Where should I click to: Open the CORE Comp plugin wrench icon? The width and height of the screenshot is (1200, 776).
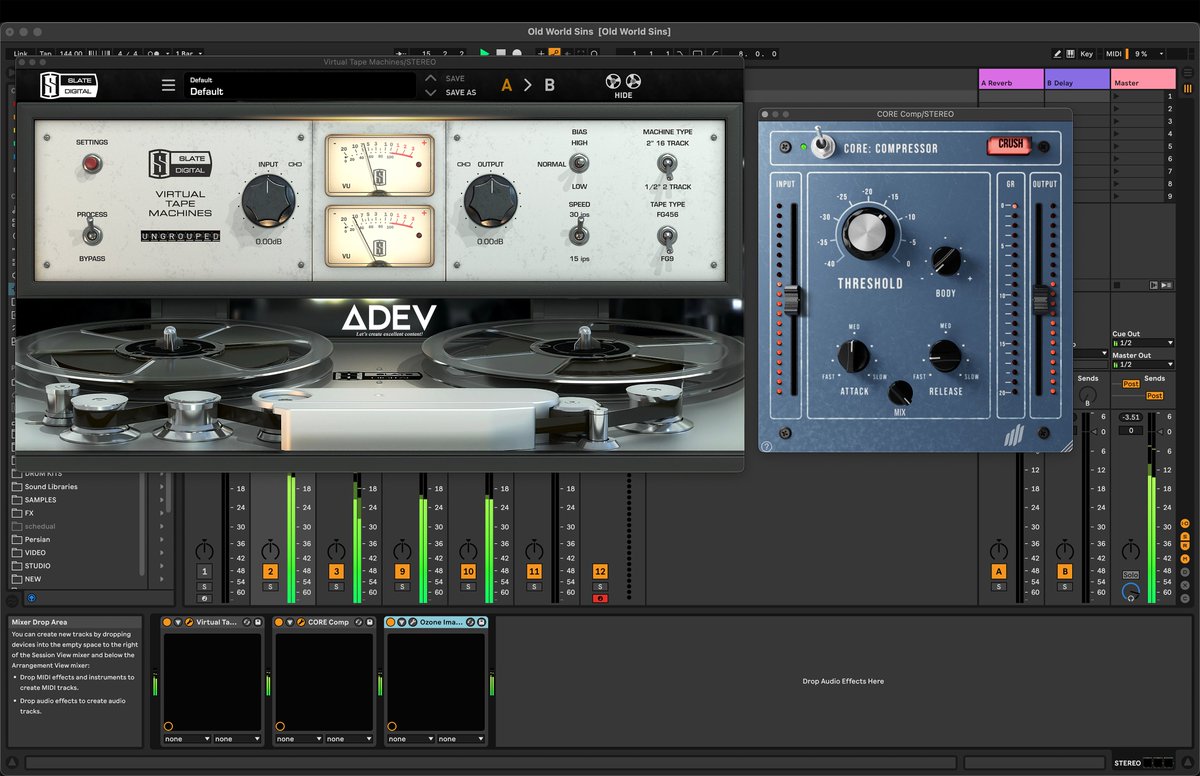coord(301,622)
